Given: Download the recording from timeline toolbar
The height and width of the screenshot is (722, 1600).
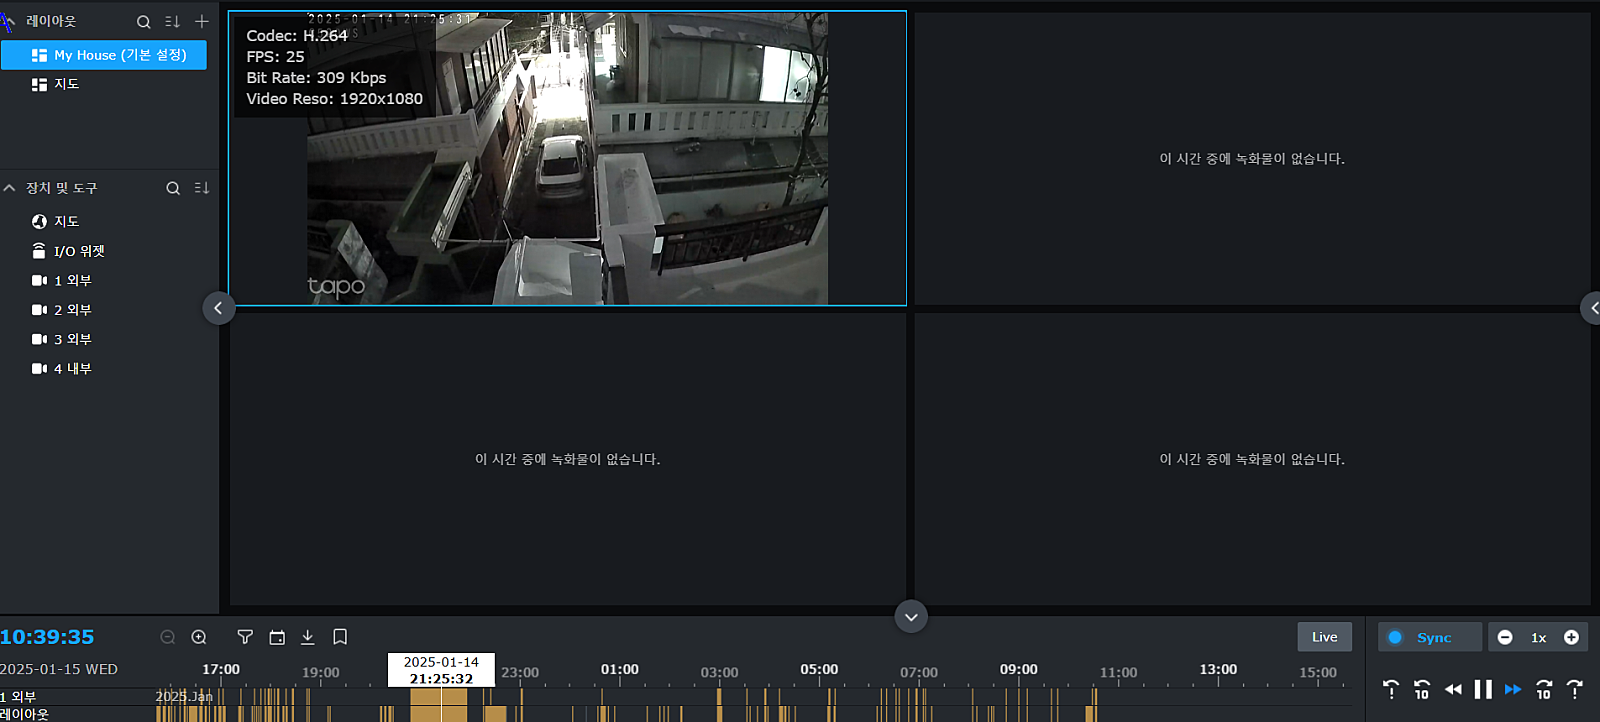Looking at the screenshot, I should pos(308,637).
